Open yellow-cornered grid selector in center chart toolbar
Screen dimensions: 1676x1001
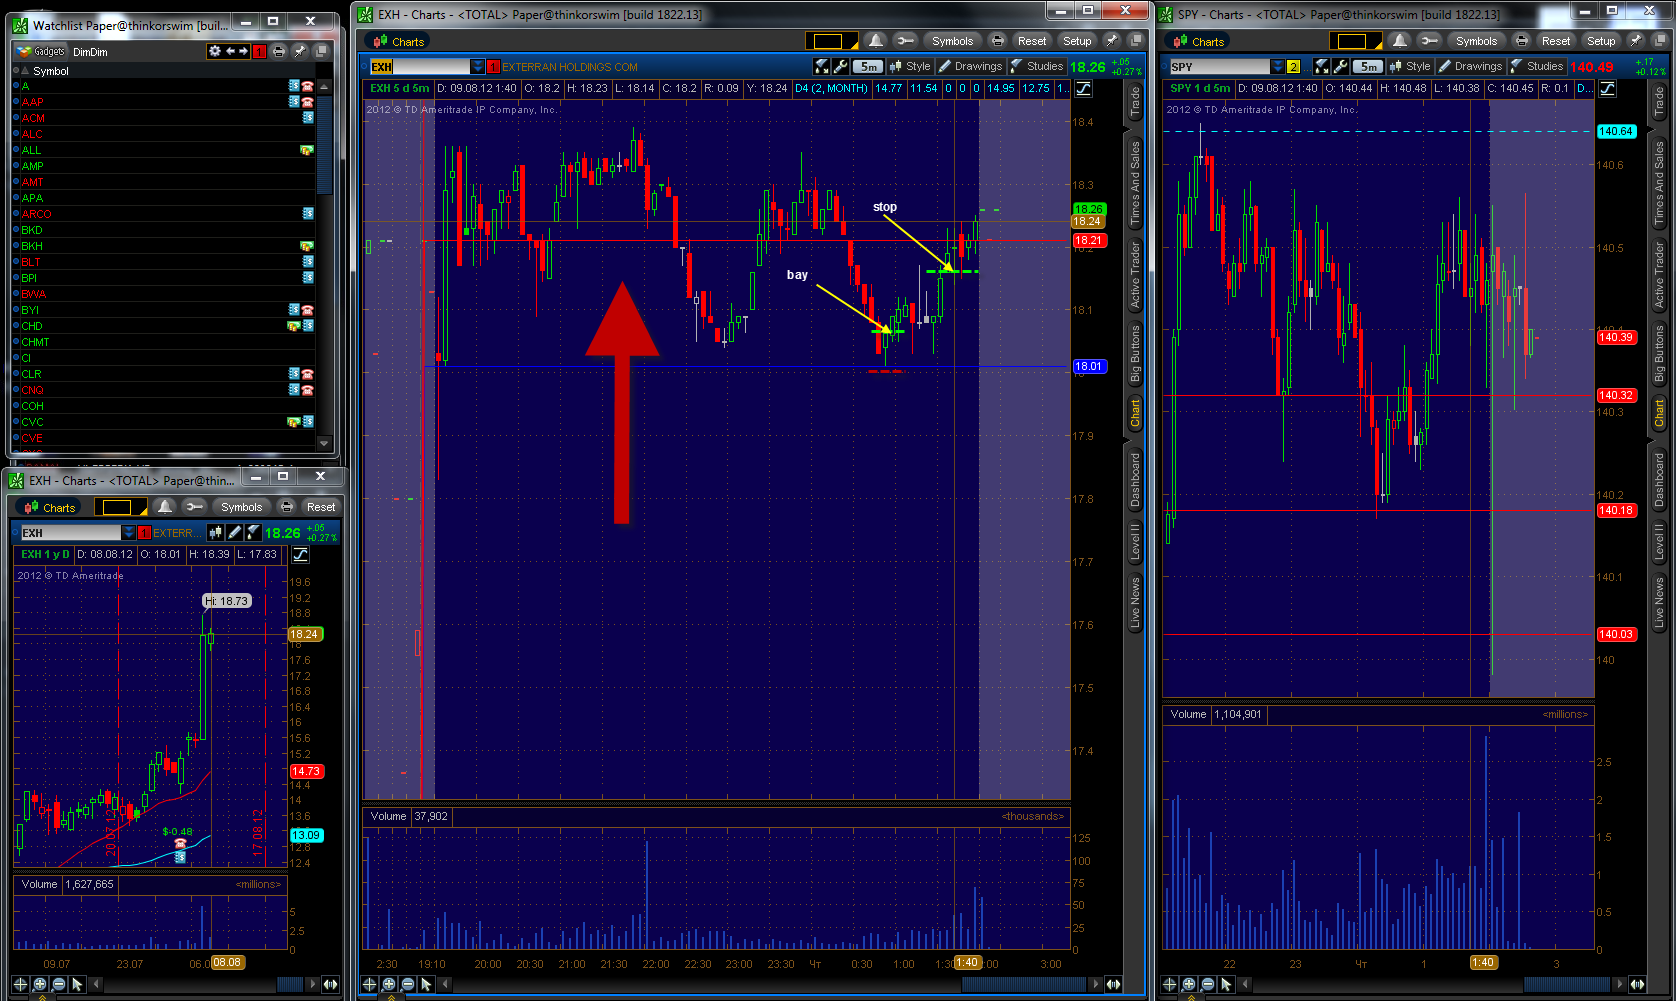point(832,41)
